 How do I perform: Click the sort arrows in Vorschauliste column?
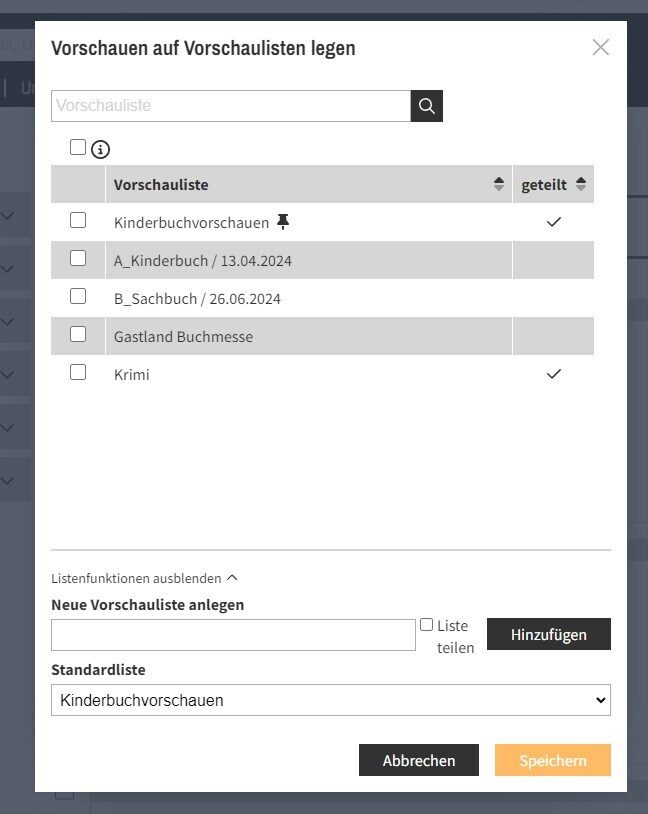[x=499, y=185]
